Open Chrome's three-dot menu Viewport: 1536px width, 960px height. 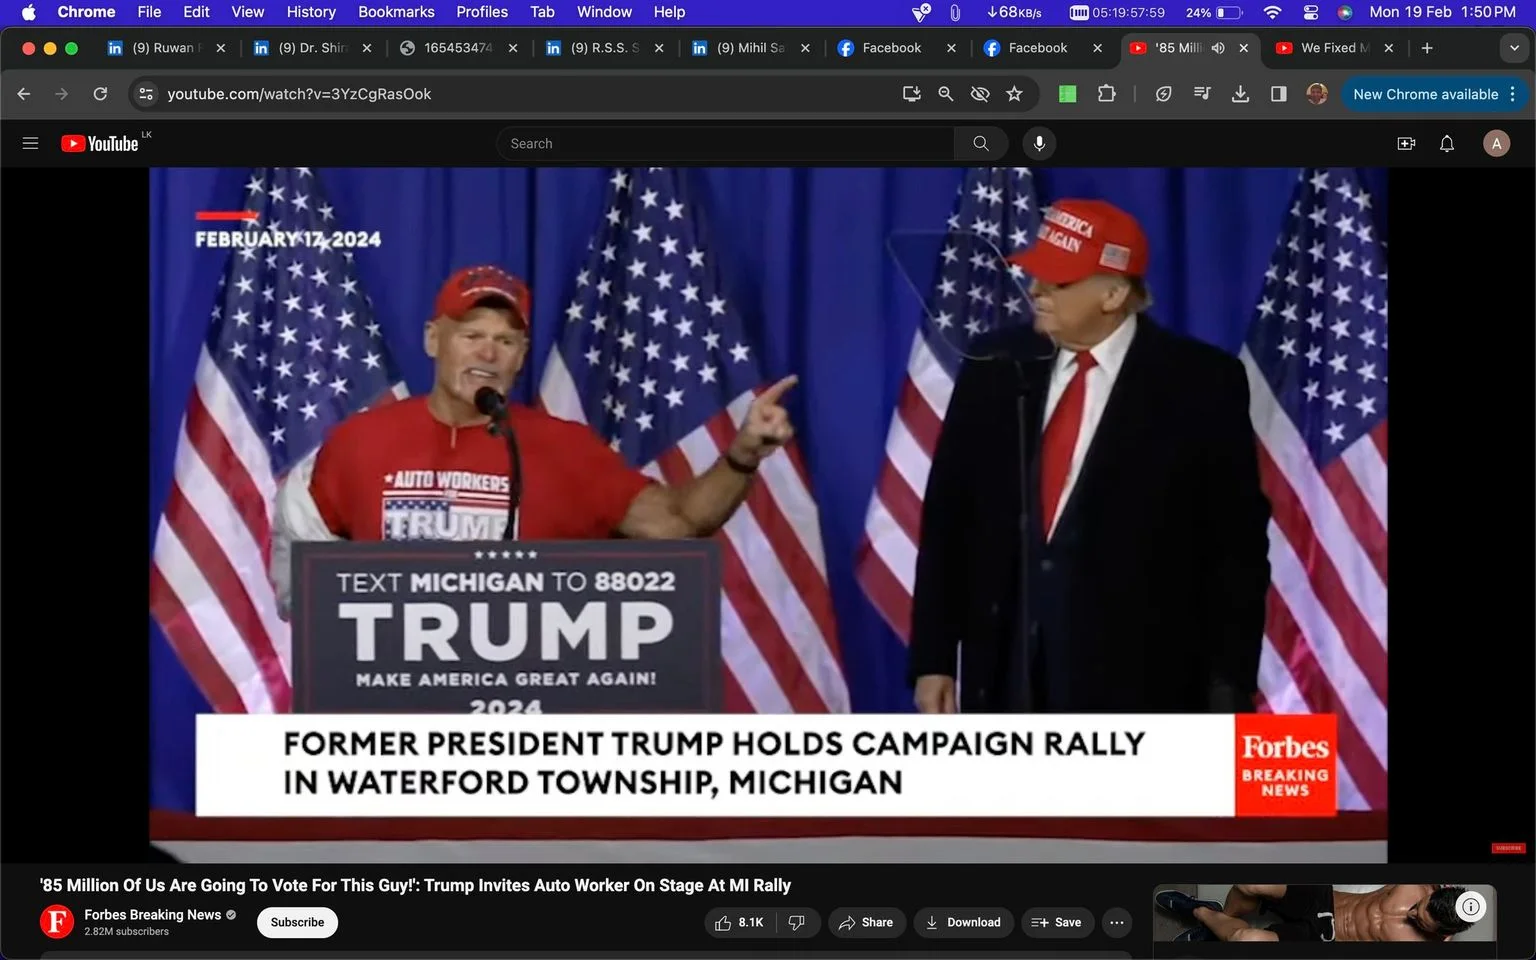[1513, 94]
